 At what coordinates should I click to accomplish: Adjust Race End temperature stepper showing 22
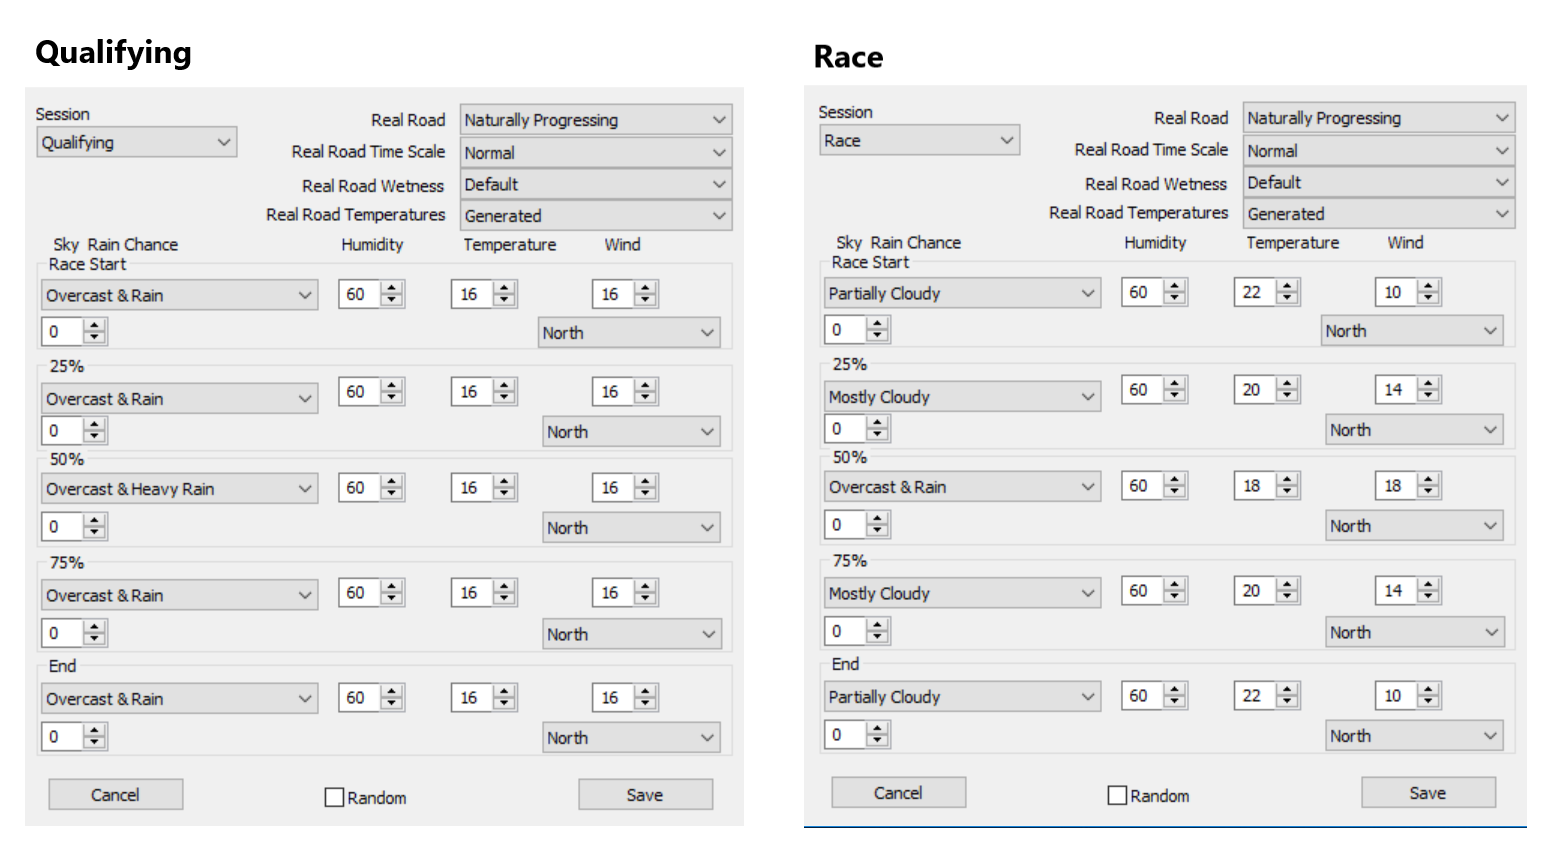click(1288, 695)
